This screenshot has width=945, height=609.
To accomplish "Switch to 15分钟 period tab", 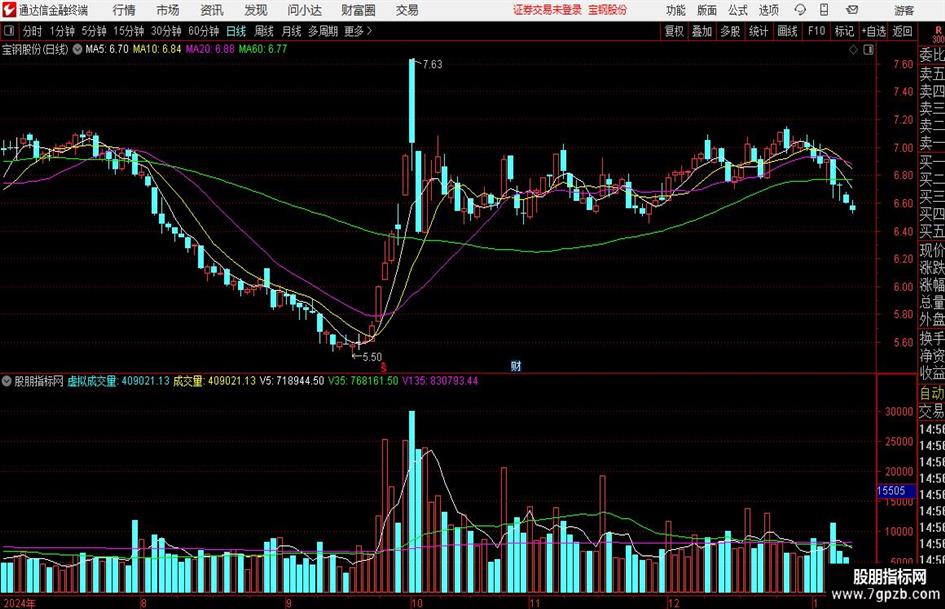I will coord(128,31).
